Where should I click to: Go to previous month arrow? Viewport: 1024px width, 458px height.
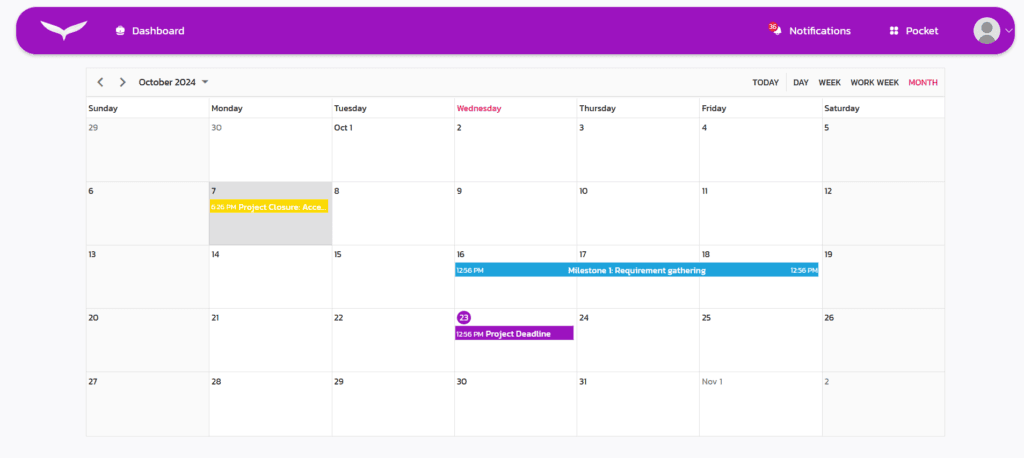(100, 82)
